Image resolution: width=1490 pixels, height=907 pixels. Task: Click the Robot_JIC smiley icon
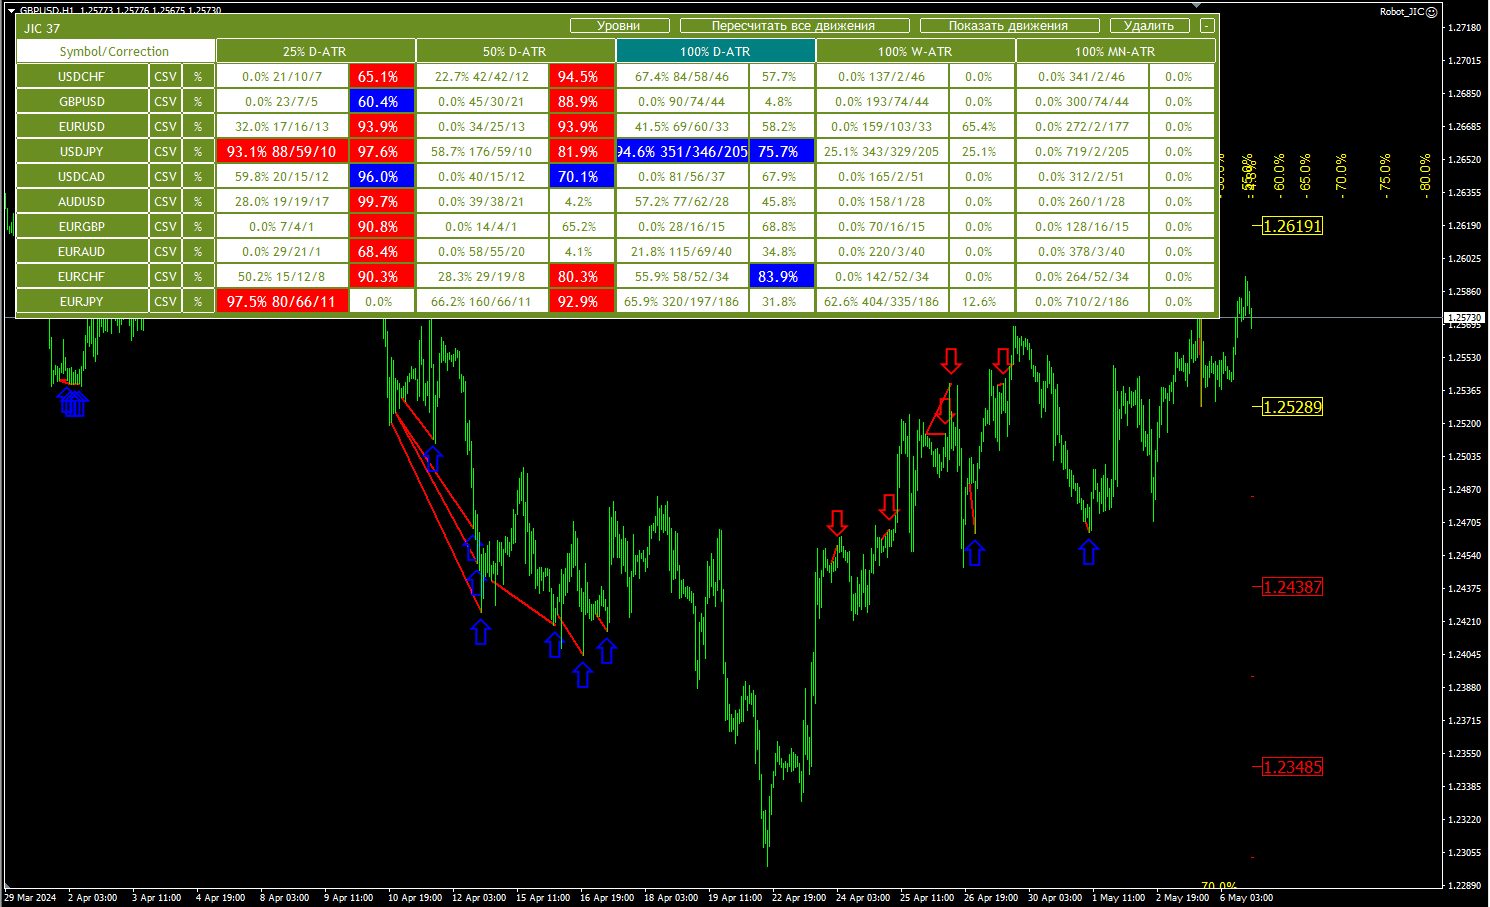click(x=1431, y=12)
